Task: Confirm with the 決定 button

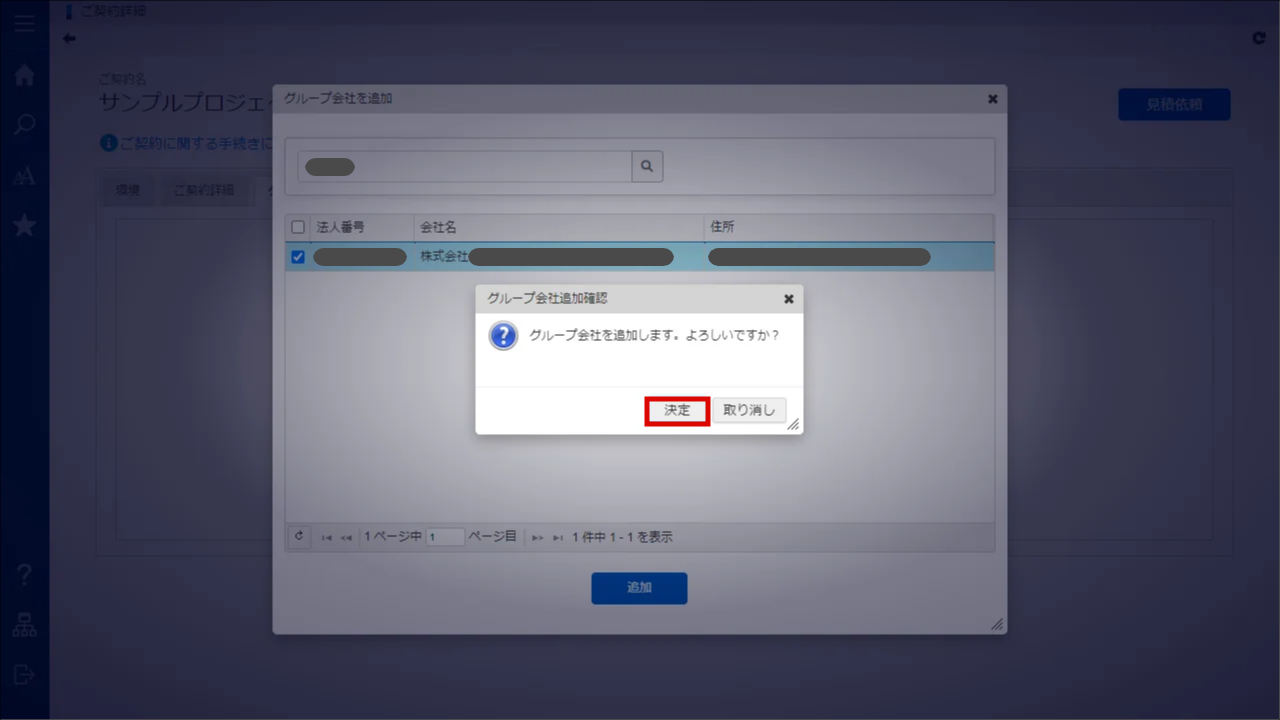Action: [x=676, y=410]
